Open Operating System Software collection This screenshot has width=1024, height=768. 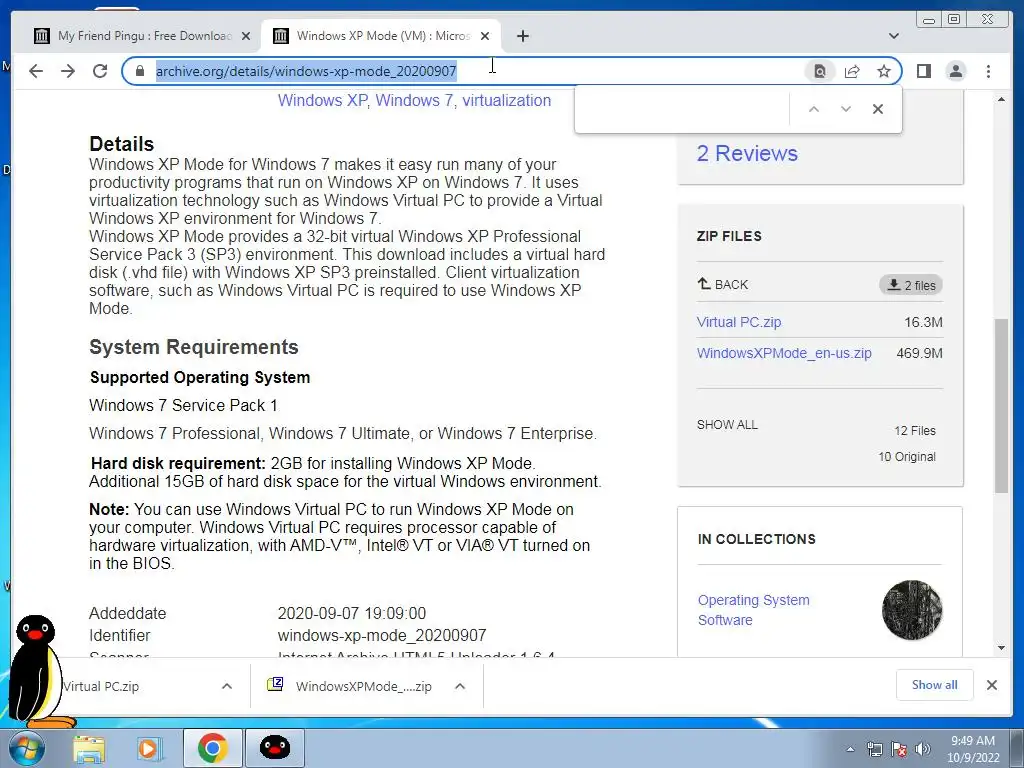(754, 610)
